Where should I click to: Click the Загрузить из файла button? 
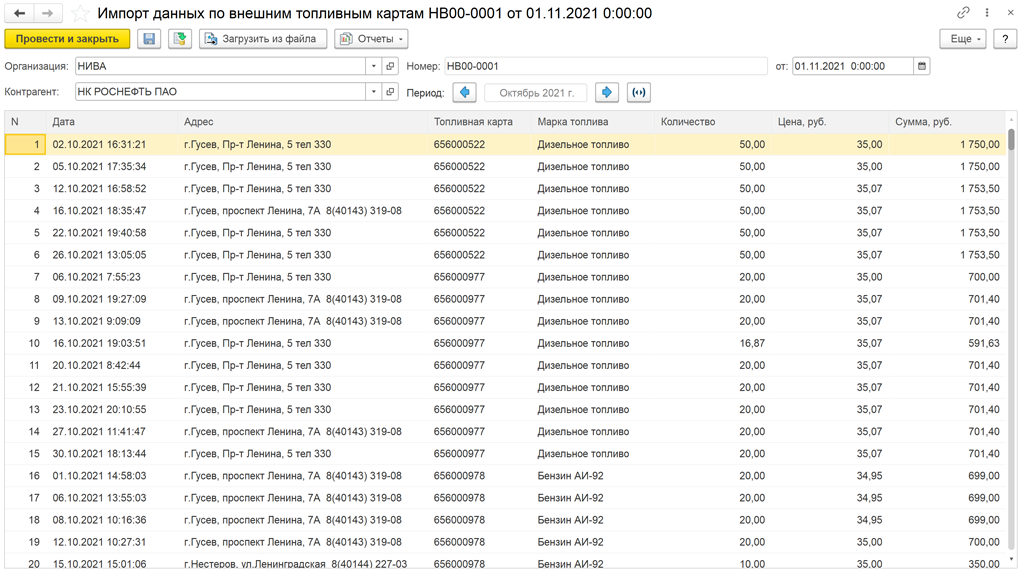[x=263, y=39]
